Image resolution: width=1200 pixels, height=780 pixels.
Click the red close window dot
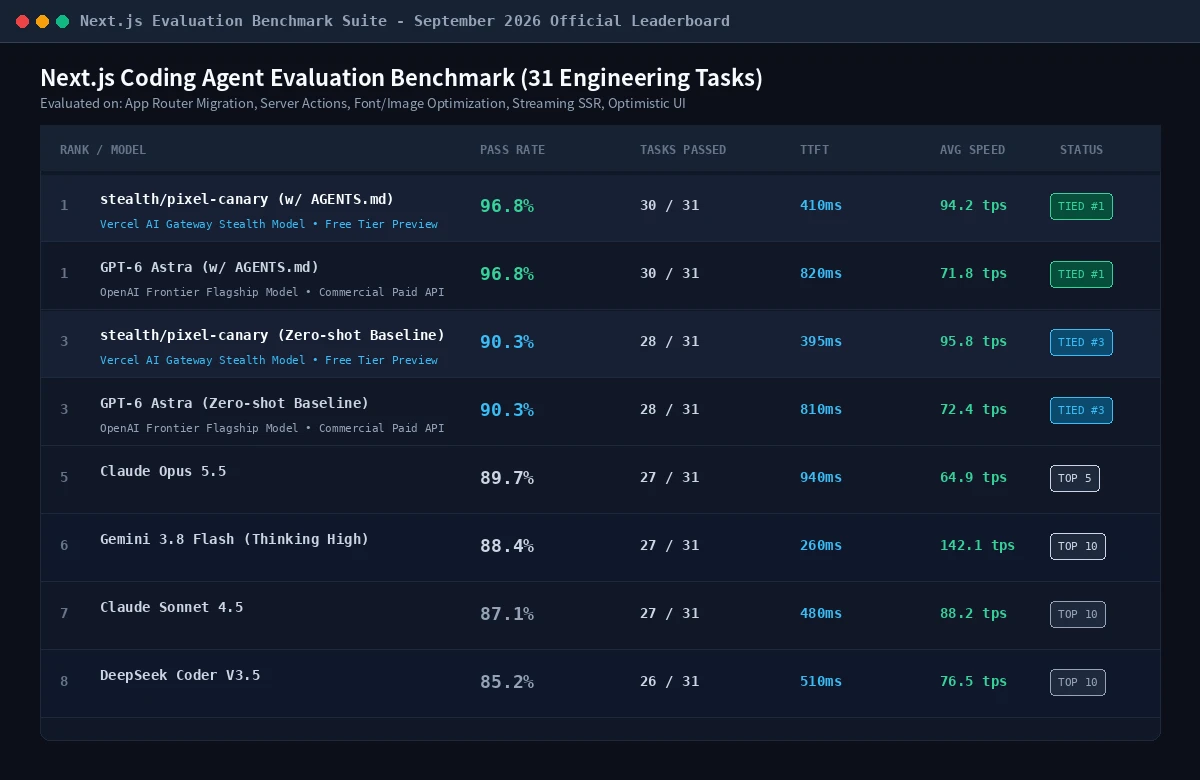(x=22, y=21)
